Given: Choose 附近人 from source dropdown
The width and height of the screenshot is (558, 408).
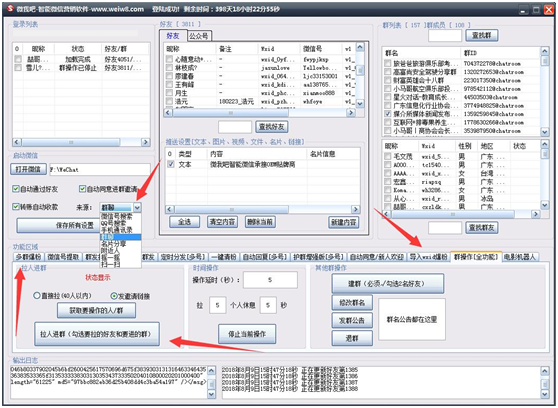Looking at the screenshot, I should [110, 251].
